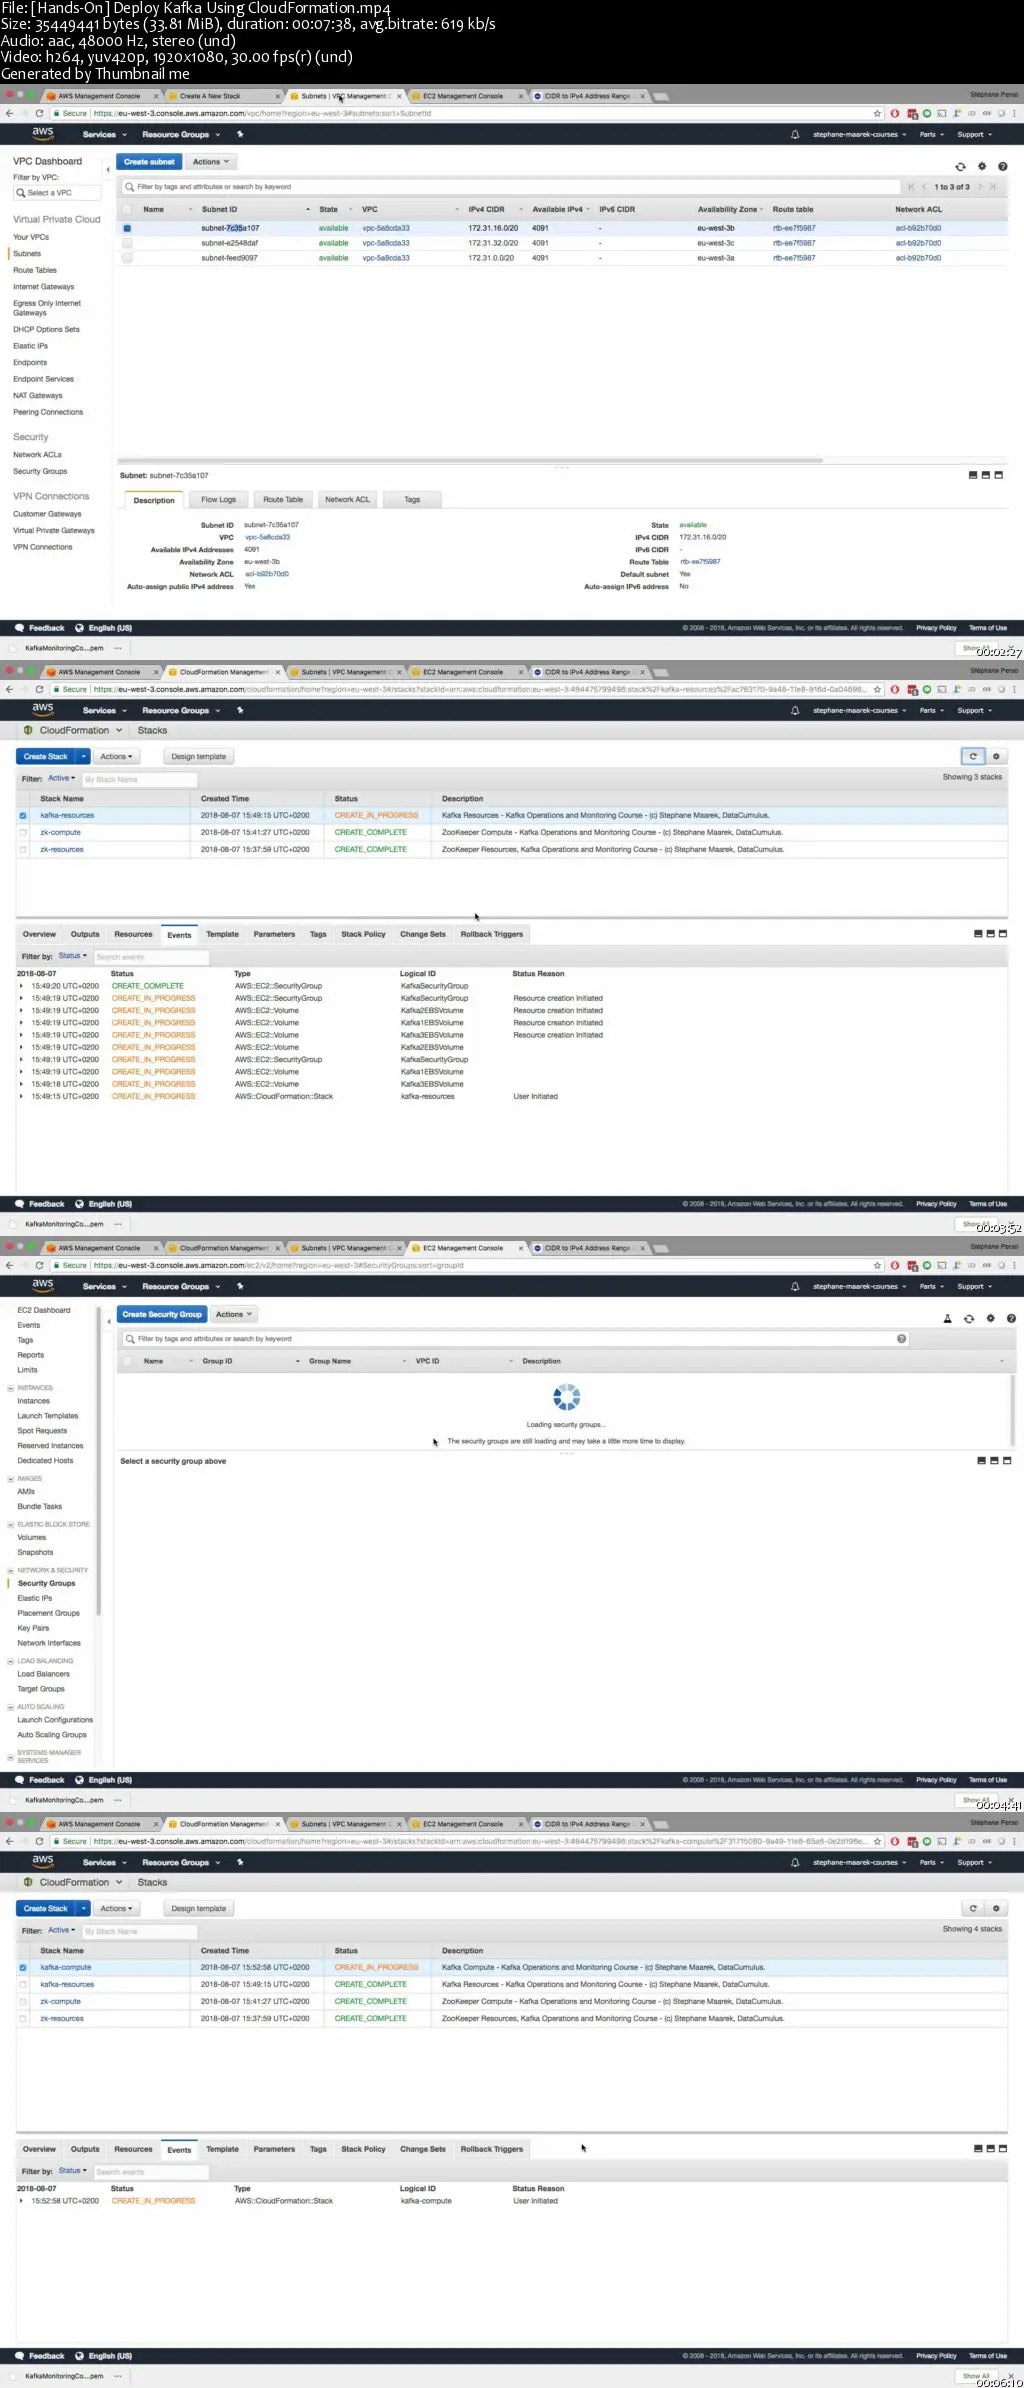Open the kafka-compute stack link in the 4-stack frame
The image size is (1024, 2388).
click(x=65, y=1968)
